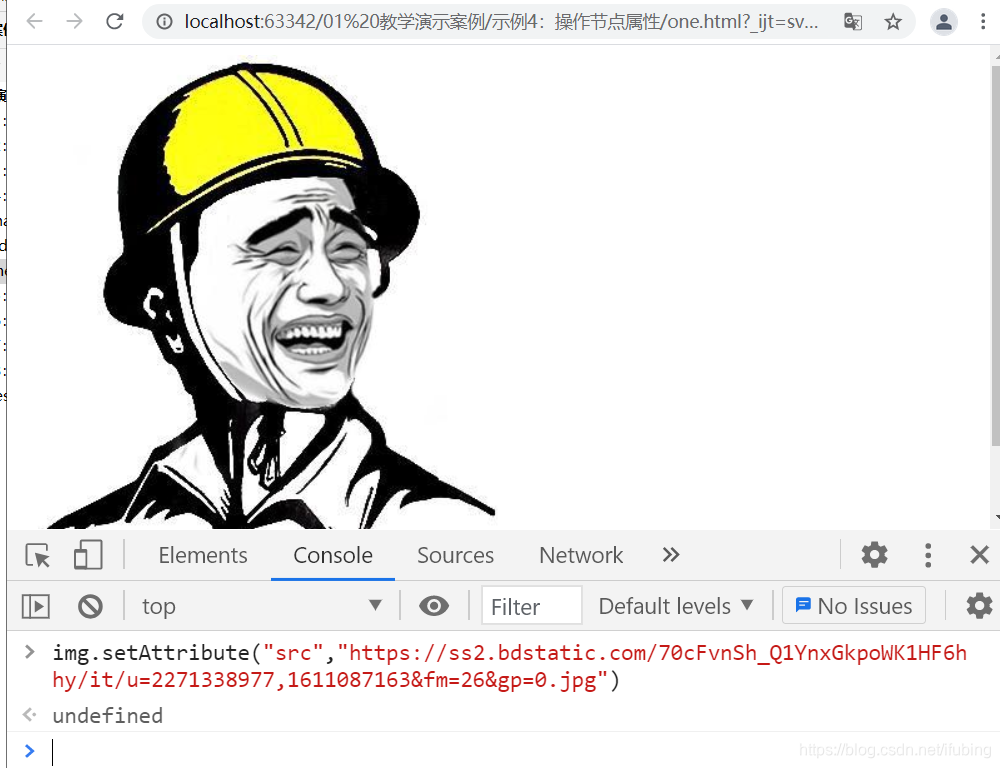Click the page vertical scrollbar

tap(996, 255)
